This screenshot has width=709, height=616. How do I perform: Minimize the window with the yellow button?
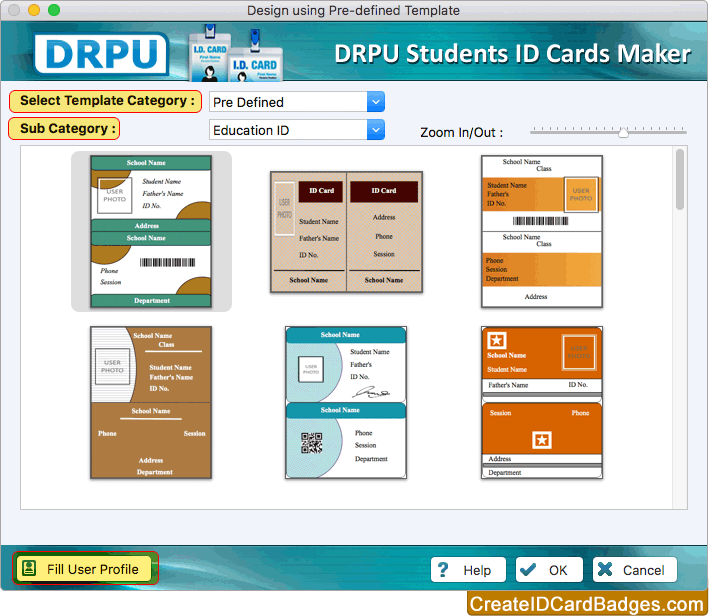click(x=34, y=9)
